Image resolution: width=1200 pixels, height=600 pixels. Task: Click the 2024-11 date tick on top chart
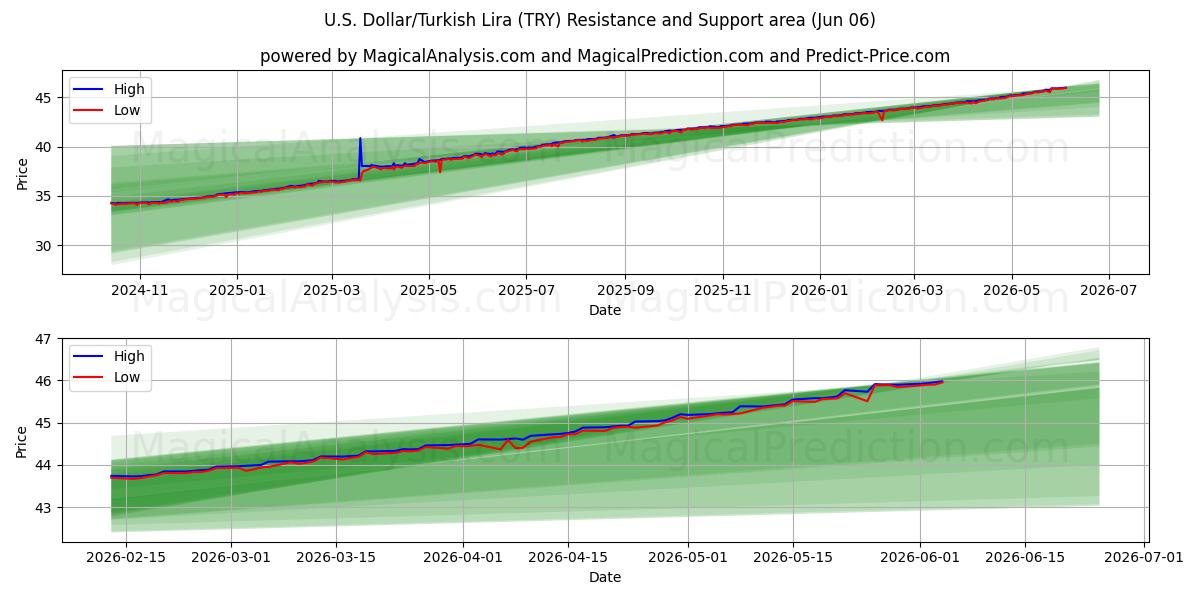pos(139,289)
